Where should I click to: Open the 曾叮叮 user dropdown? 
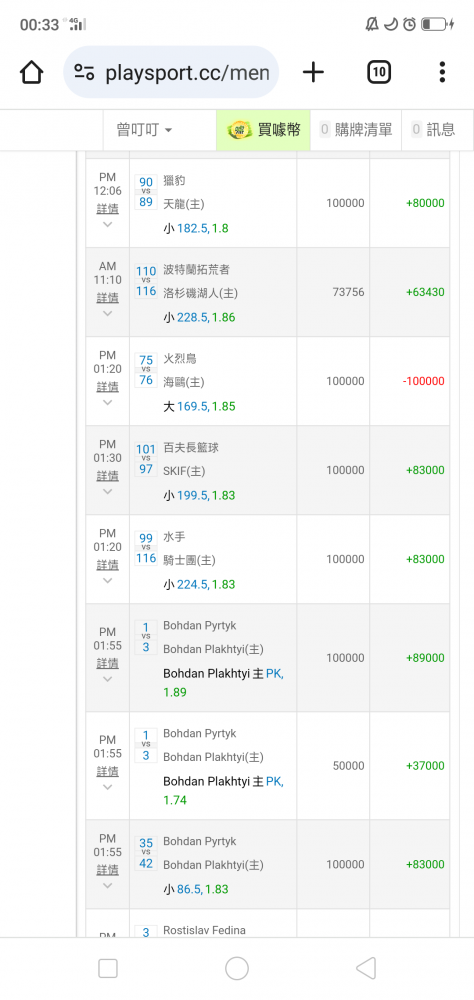[x=144, y=130]
